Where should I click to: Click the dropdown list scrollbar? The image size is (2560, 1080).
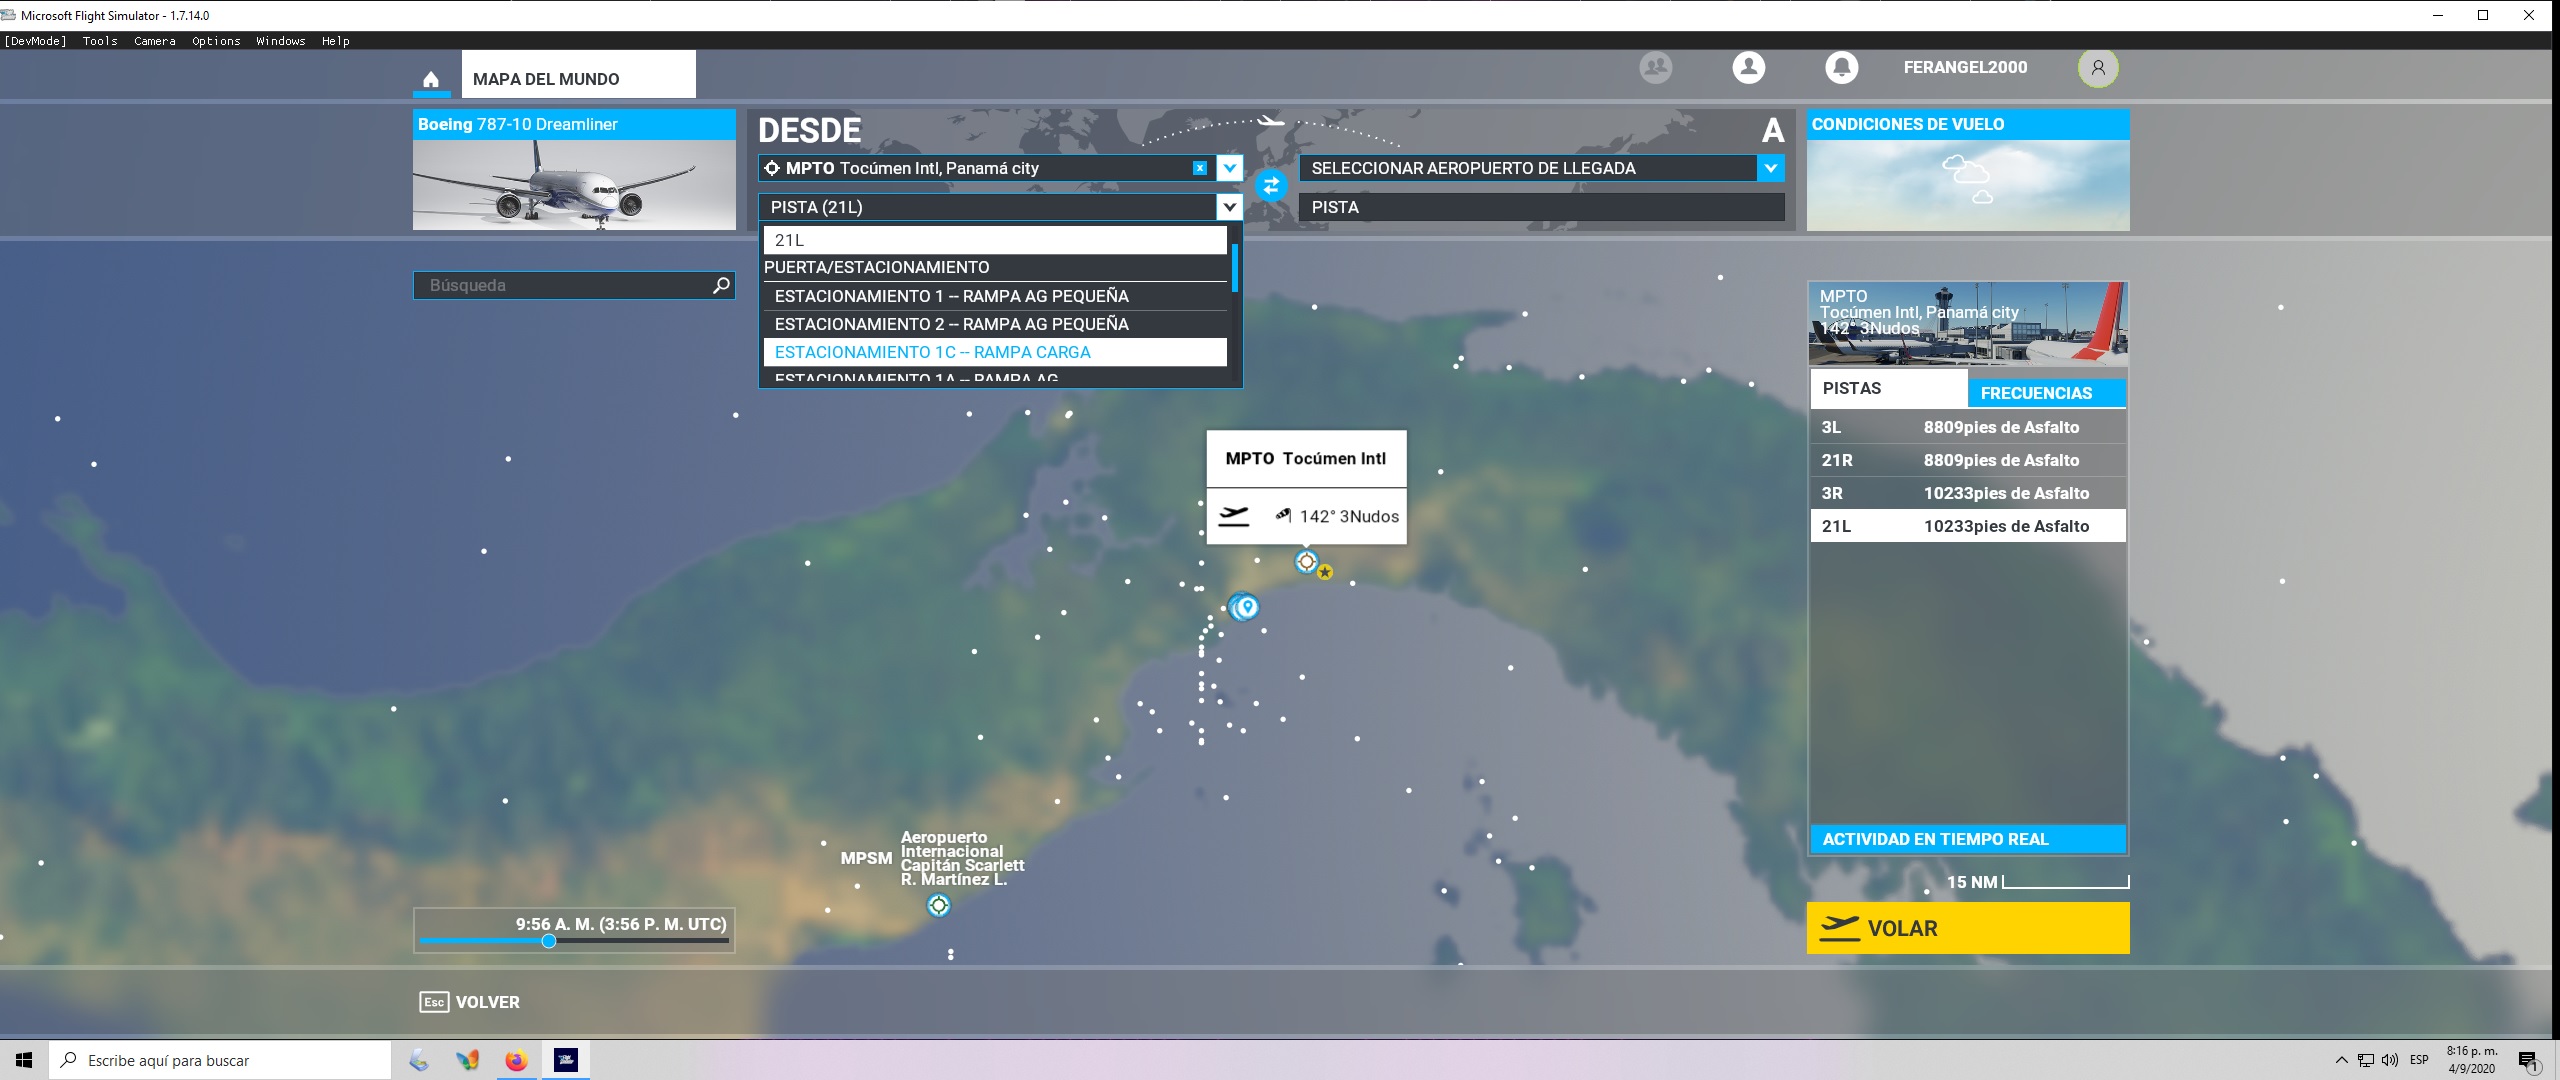(x=1236, y=268)
